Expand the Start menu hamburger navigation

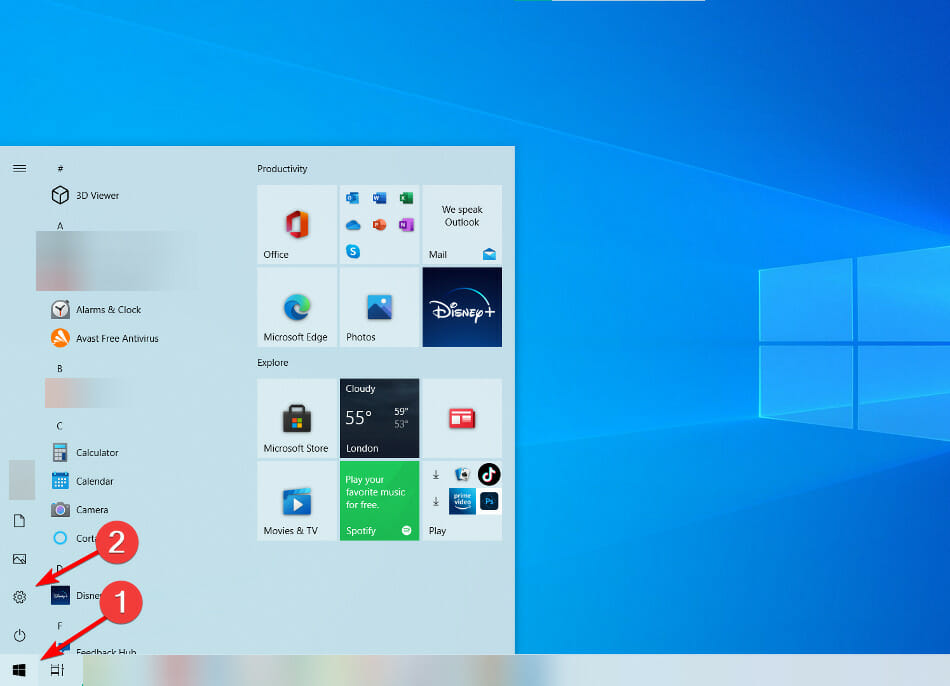tap(19, 168)
